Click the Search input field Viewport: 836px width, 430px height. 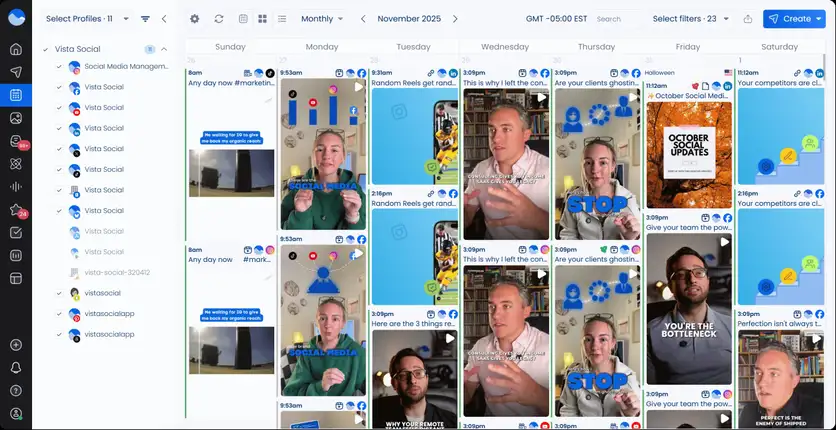pos(615,19)
